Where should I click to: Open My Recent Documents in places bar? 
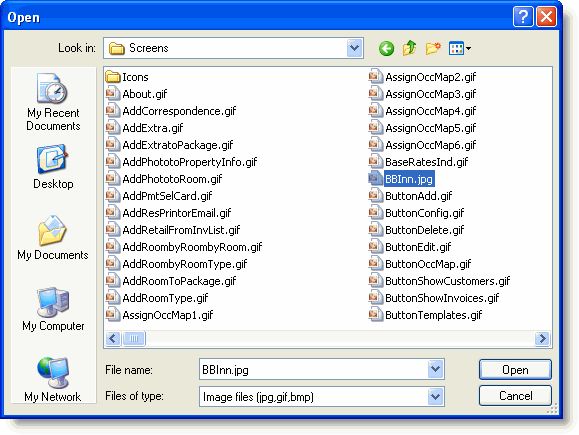[x=53, y=102]
